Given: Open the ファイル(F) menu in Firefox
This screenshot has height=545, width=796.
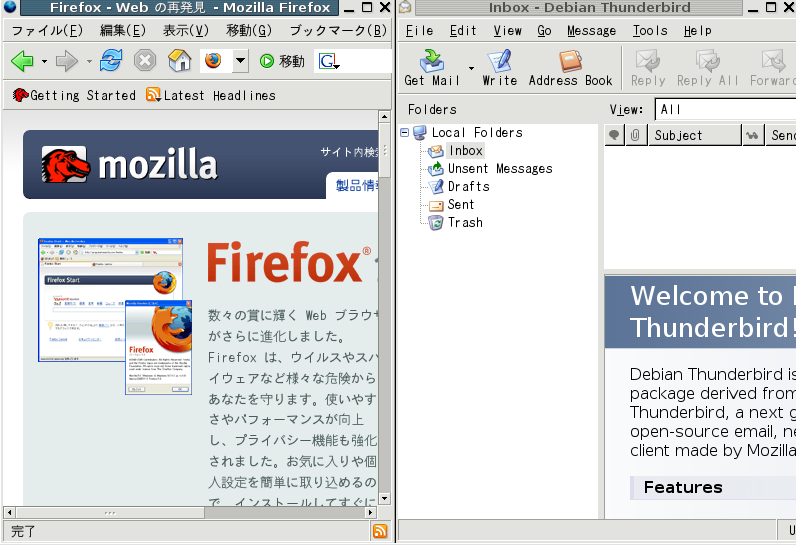Looking at the screenshot, I should [x=47, y=31].
